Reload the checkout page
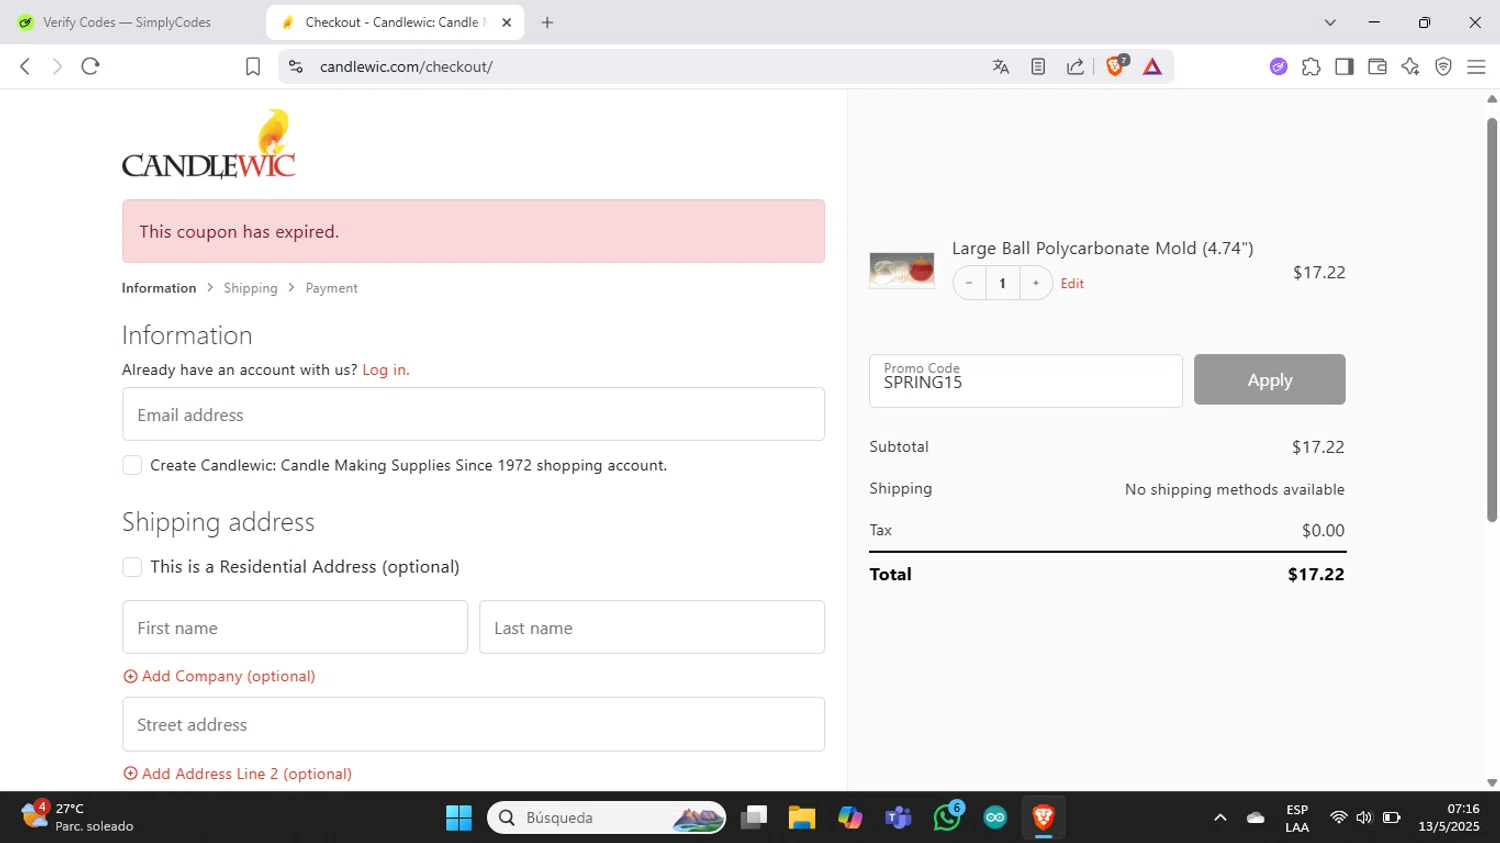 point(90,66)
